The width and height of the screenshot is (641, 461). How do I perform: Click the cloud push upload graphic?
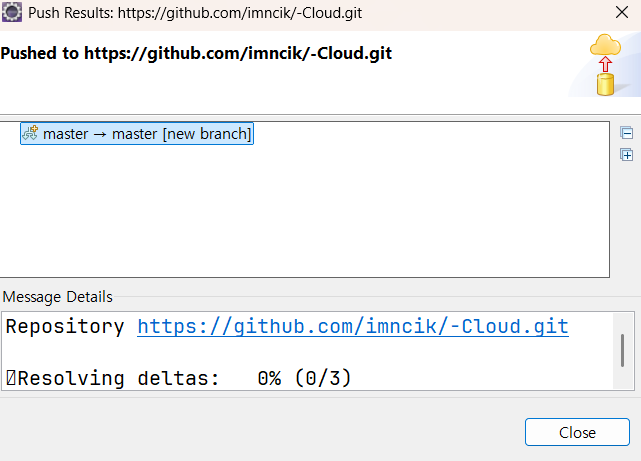(x=605, y=65)
